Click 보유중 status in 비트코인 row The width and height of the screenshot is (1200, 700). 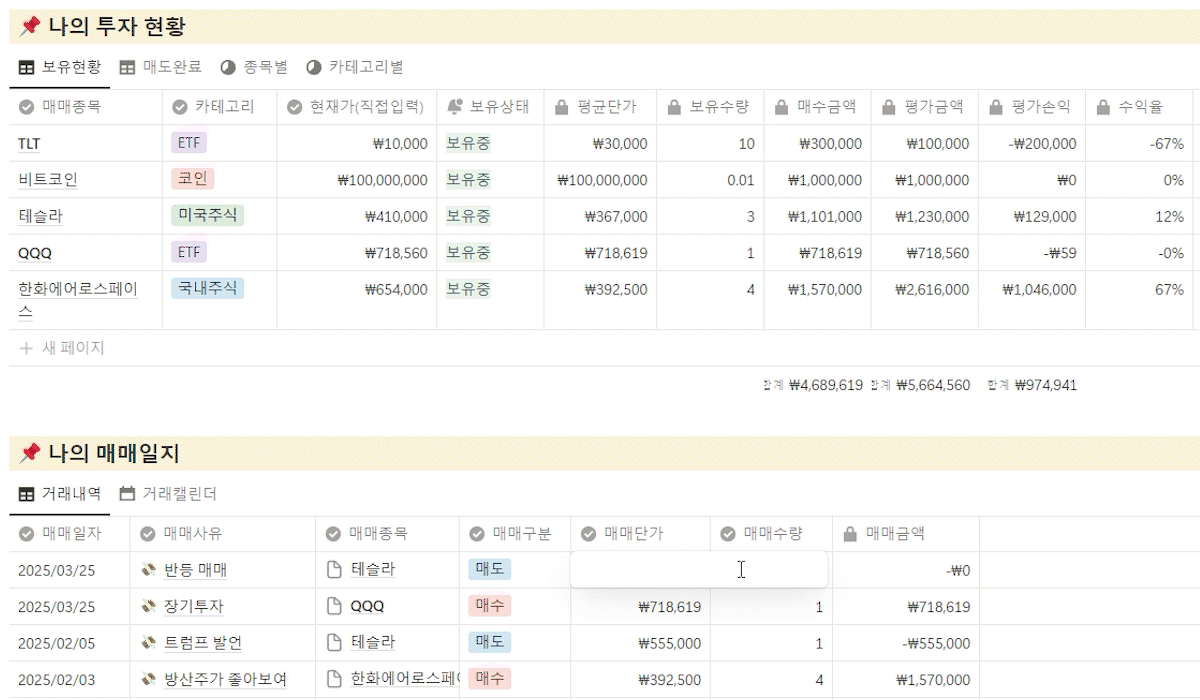coord(468,180)
